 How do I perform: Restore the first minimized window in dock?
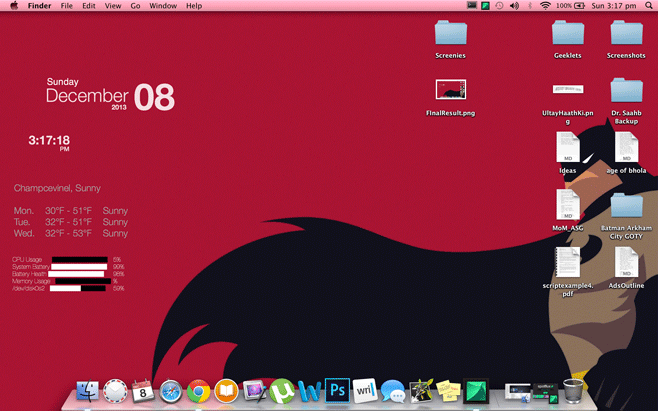click(x=517, y=392)
